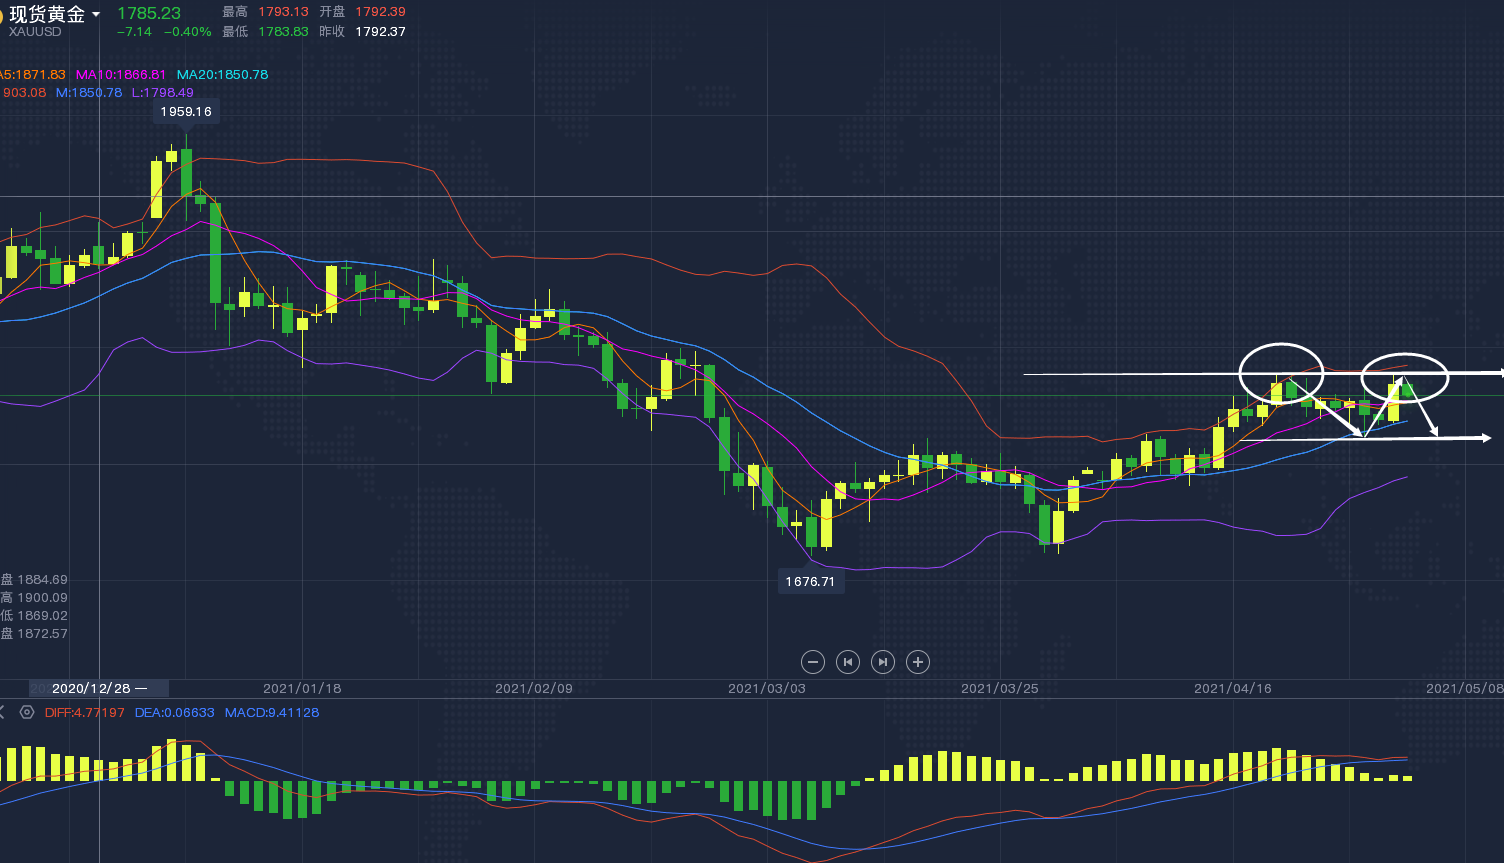Click the current price 1785.23

pos(149,14)
